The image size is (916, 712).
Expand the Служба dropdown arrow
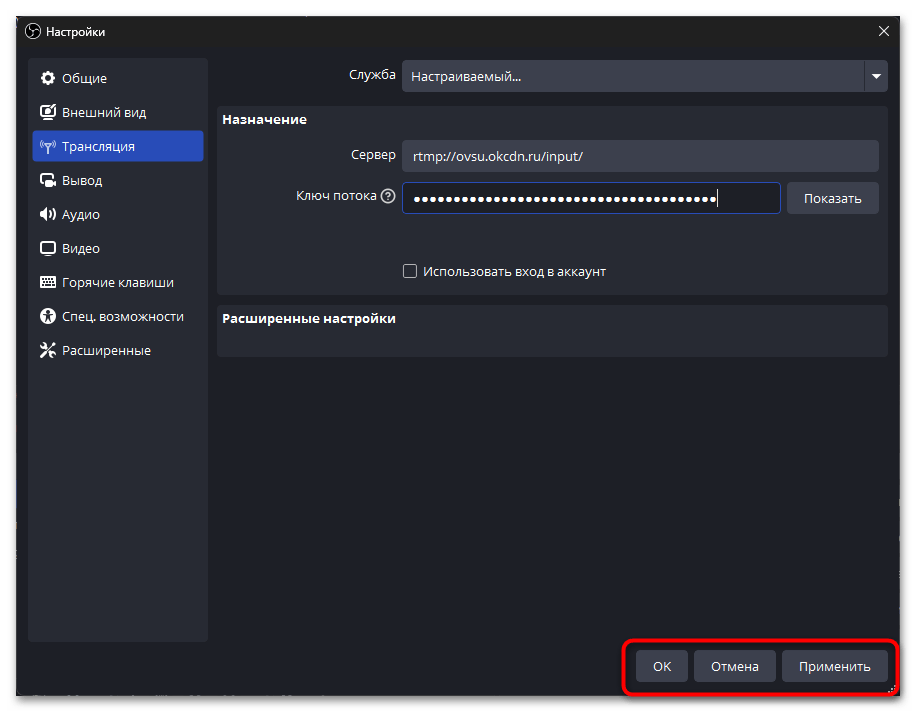pyautogui.click(x=876, y=76)
